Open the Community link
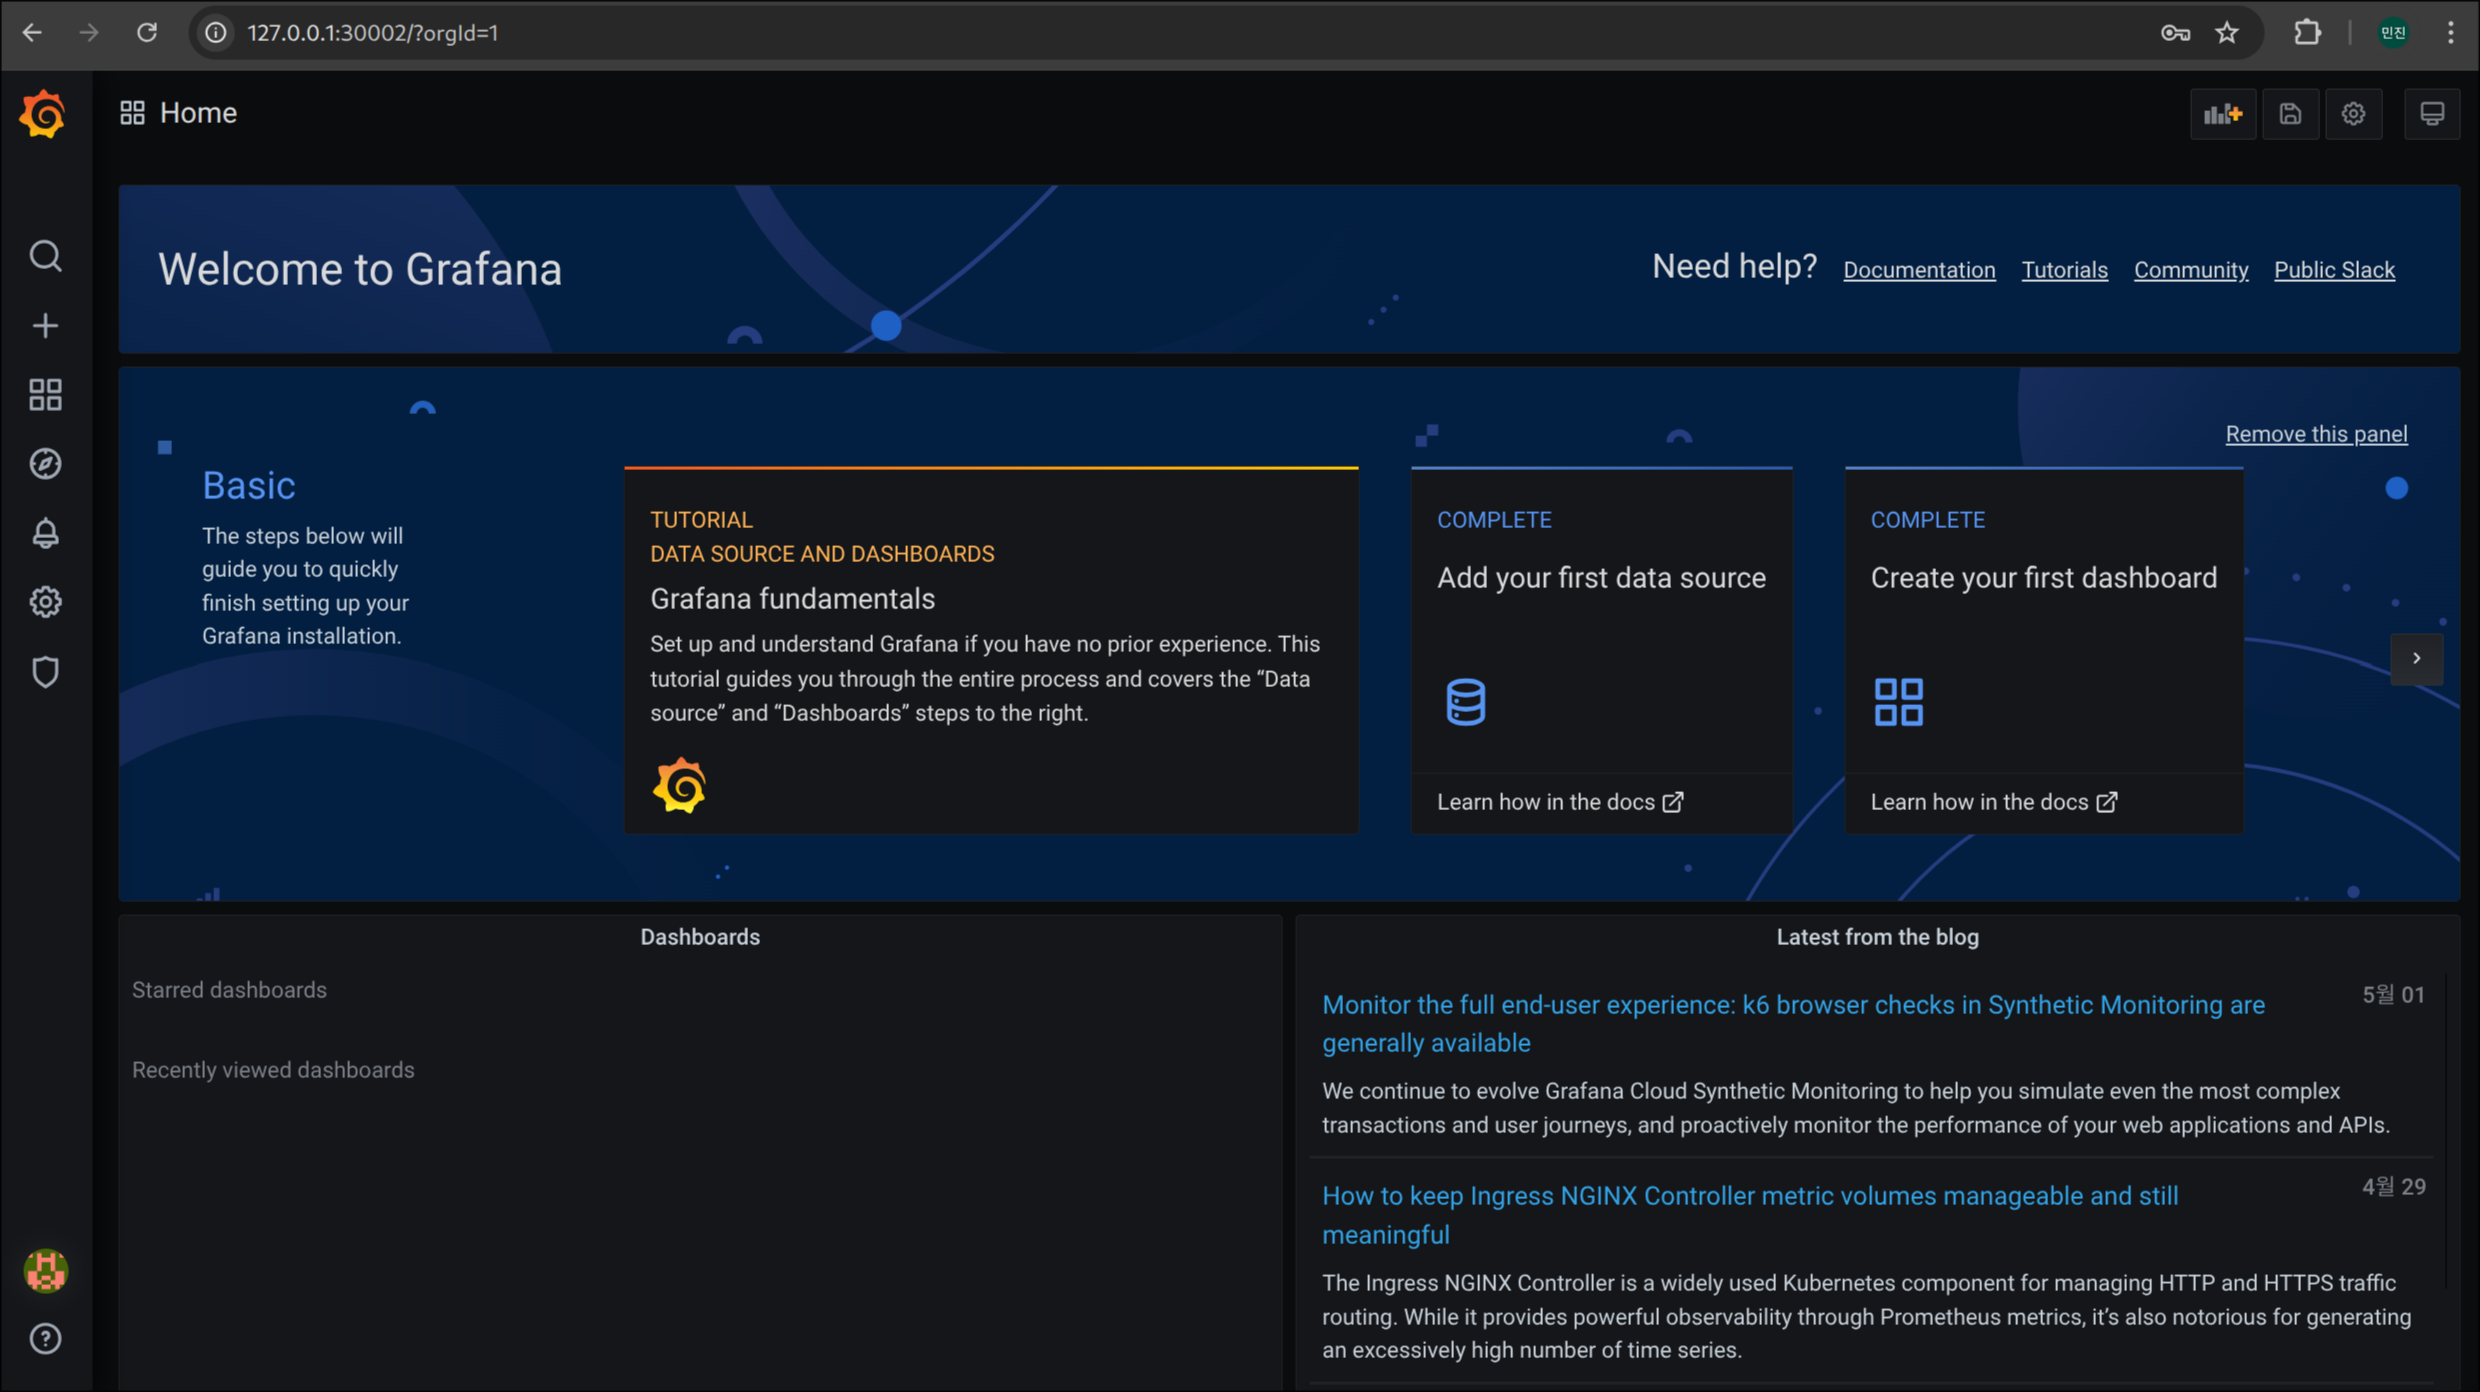The image size is (2480, 1392). click(x=2191, y=270)
